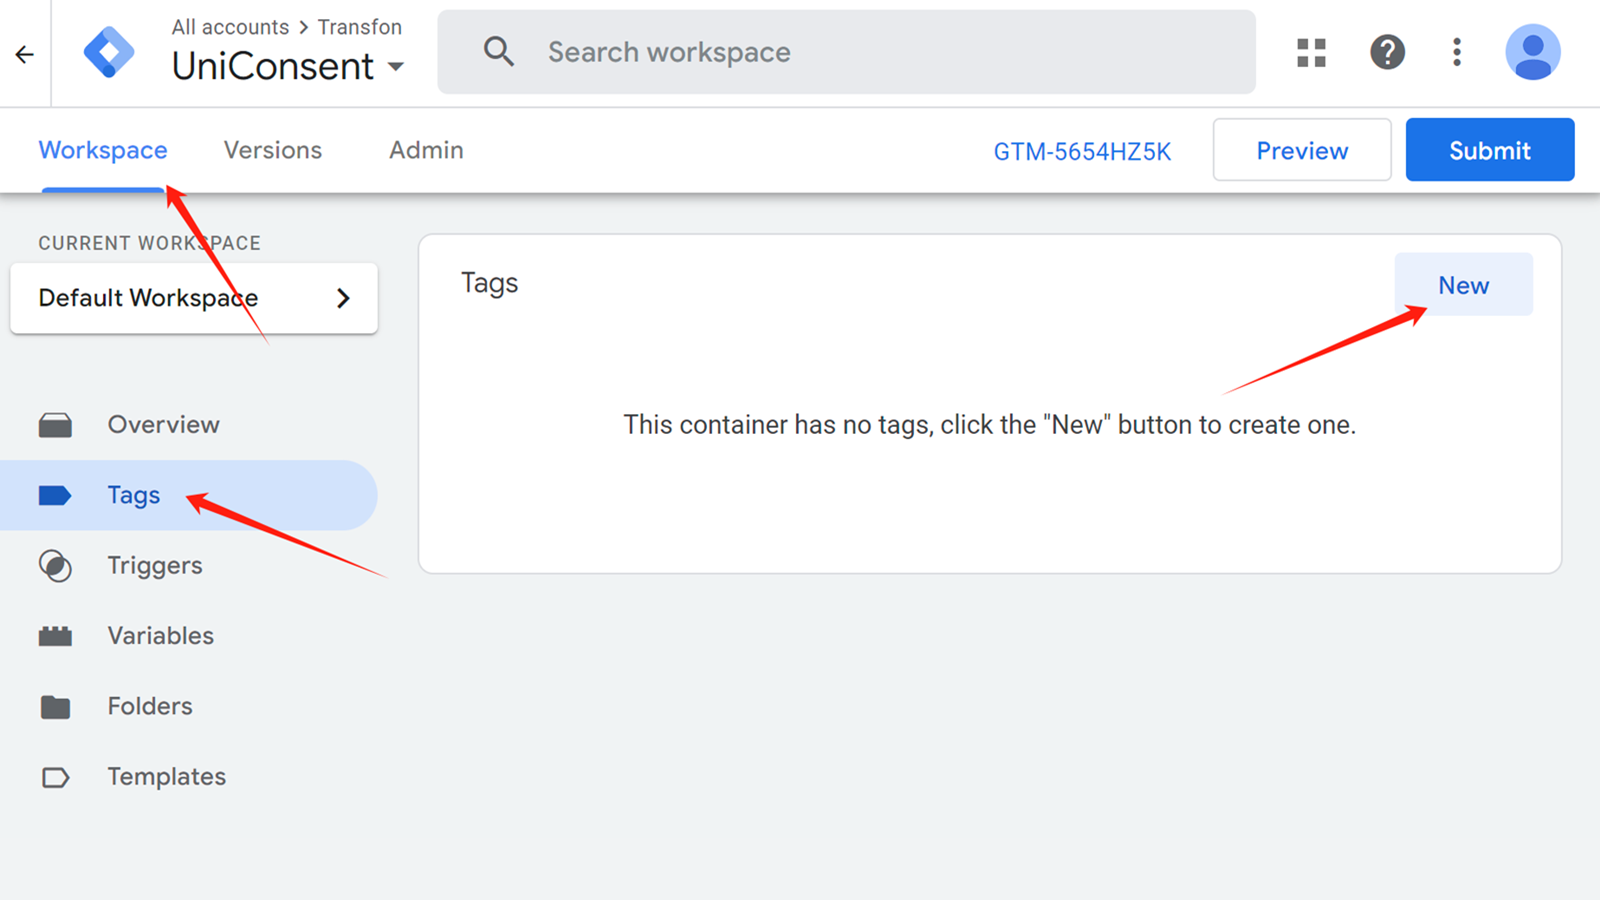Image resolution: width=1600 pixels, height=900 pixels.
Task: Switch to the Admin tab
Action: 426,150
